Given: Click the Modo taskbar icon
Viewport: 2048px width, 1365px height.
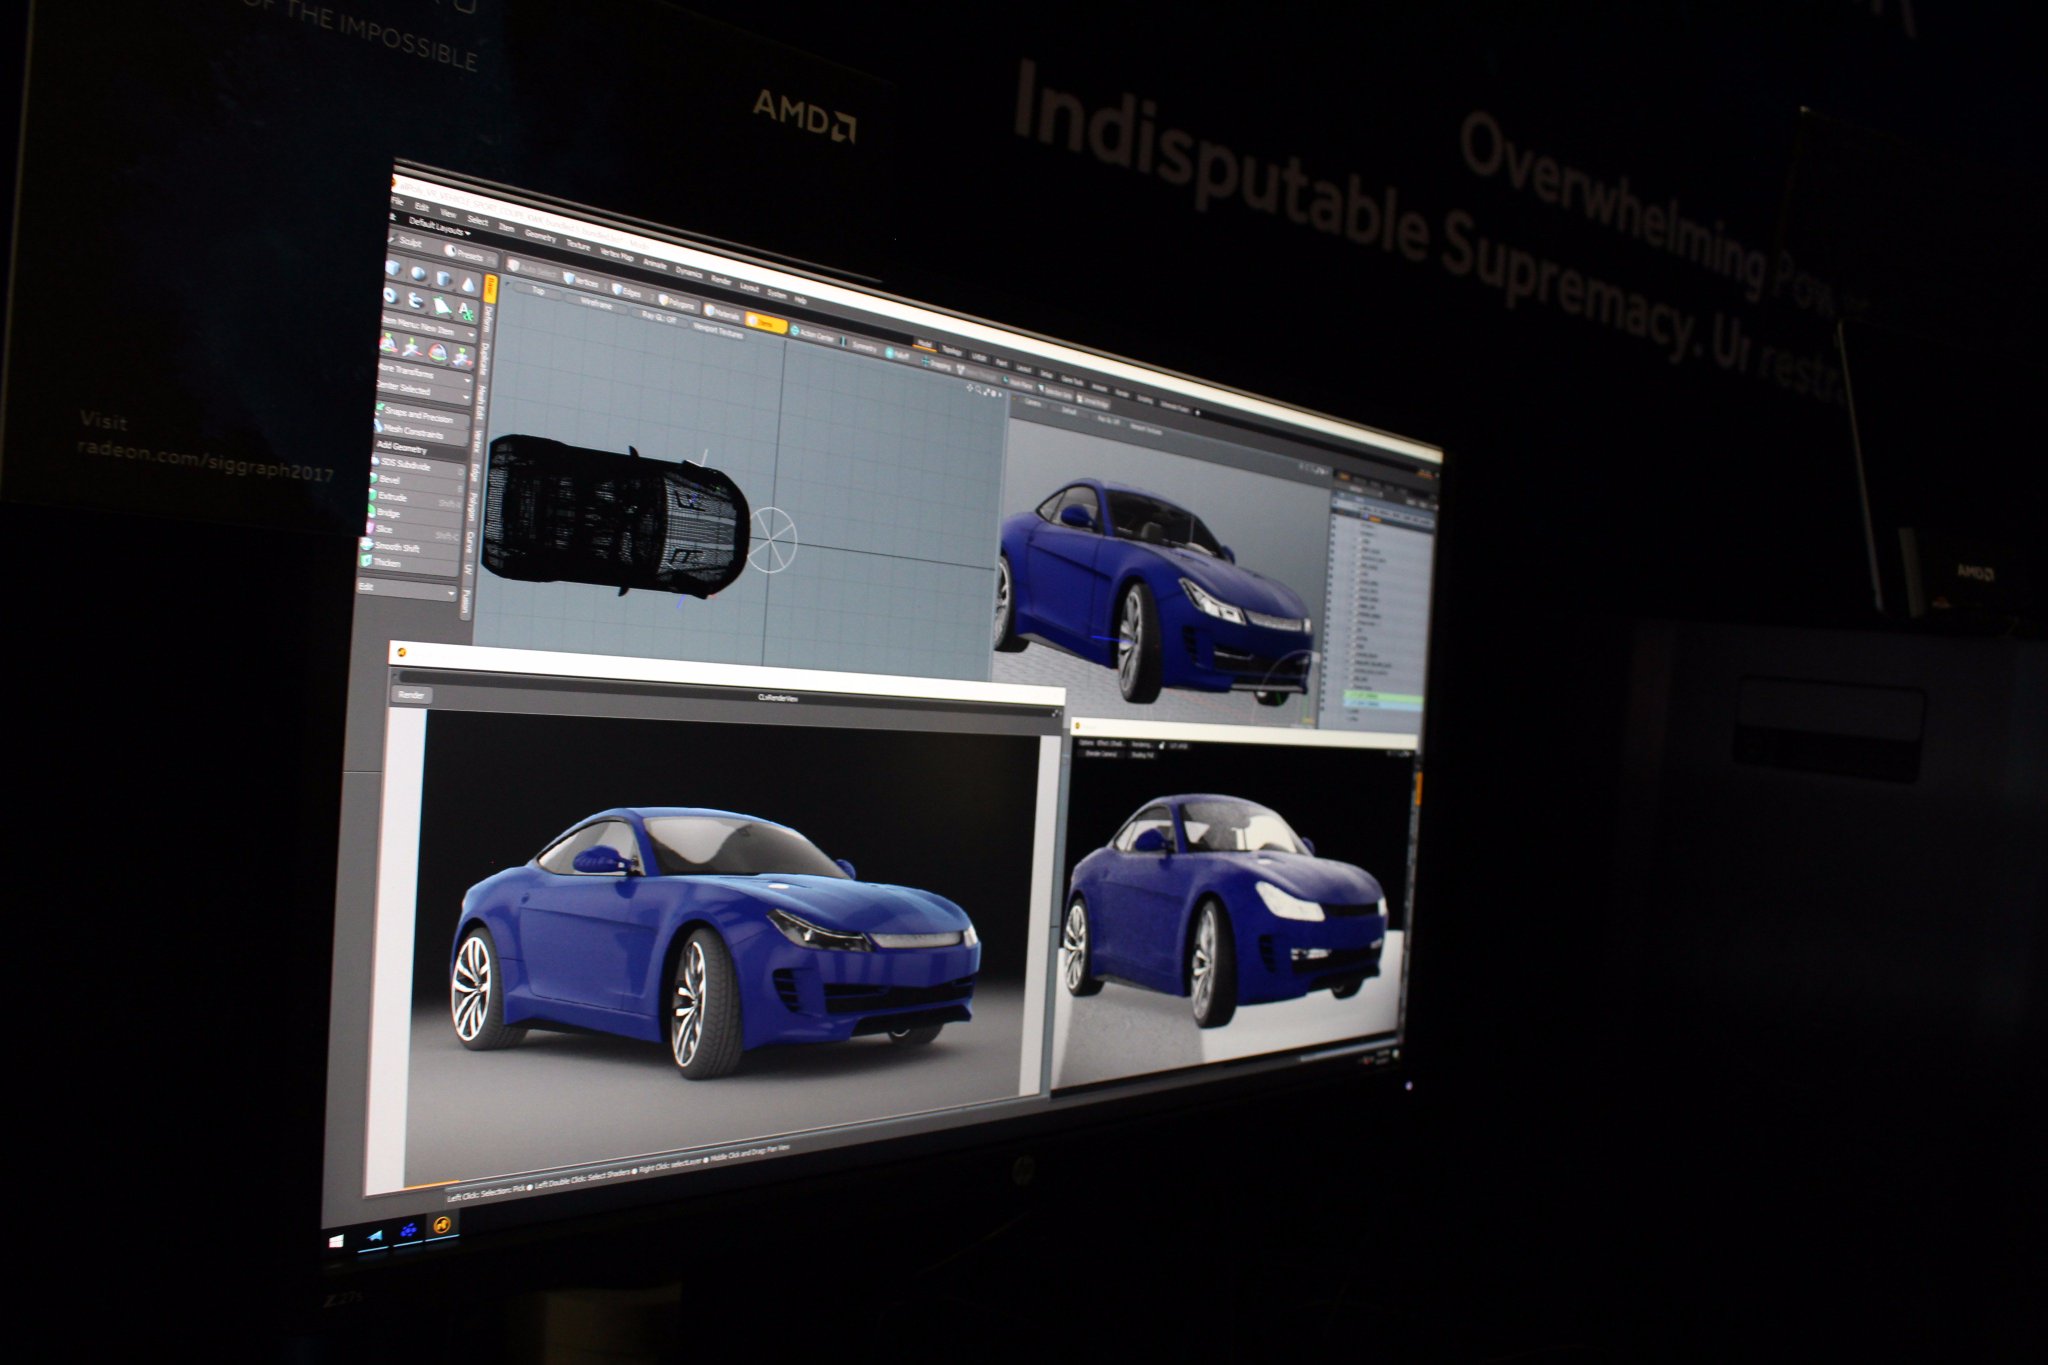Looking at the screenshot, I should pyautogui.click(x=443, y=1224).
